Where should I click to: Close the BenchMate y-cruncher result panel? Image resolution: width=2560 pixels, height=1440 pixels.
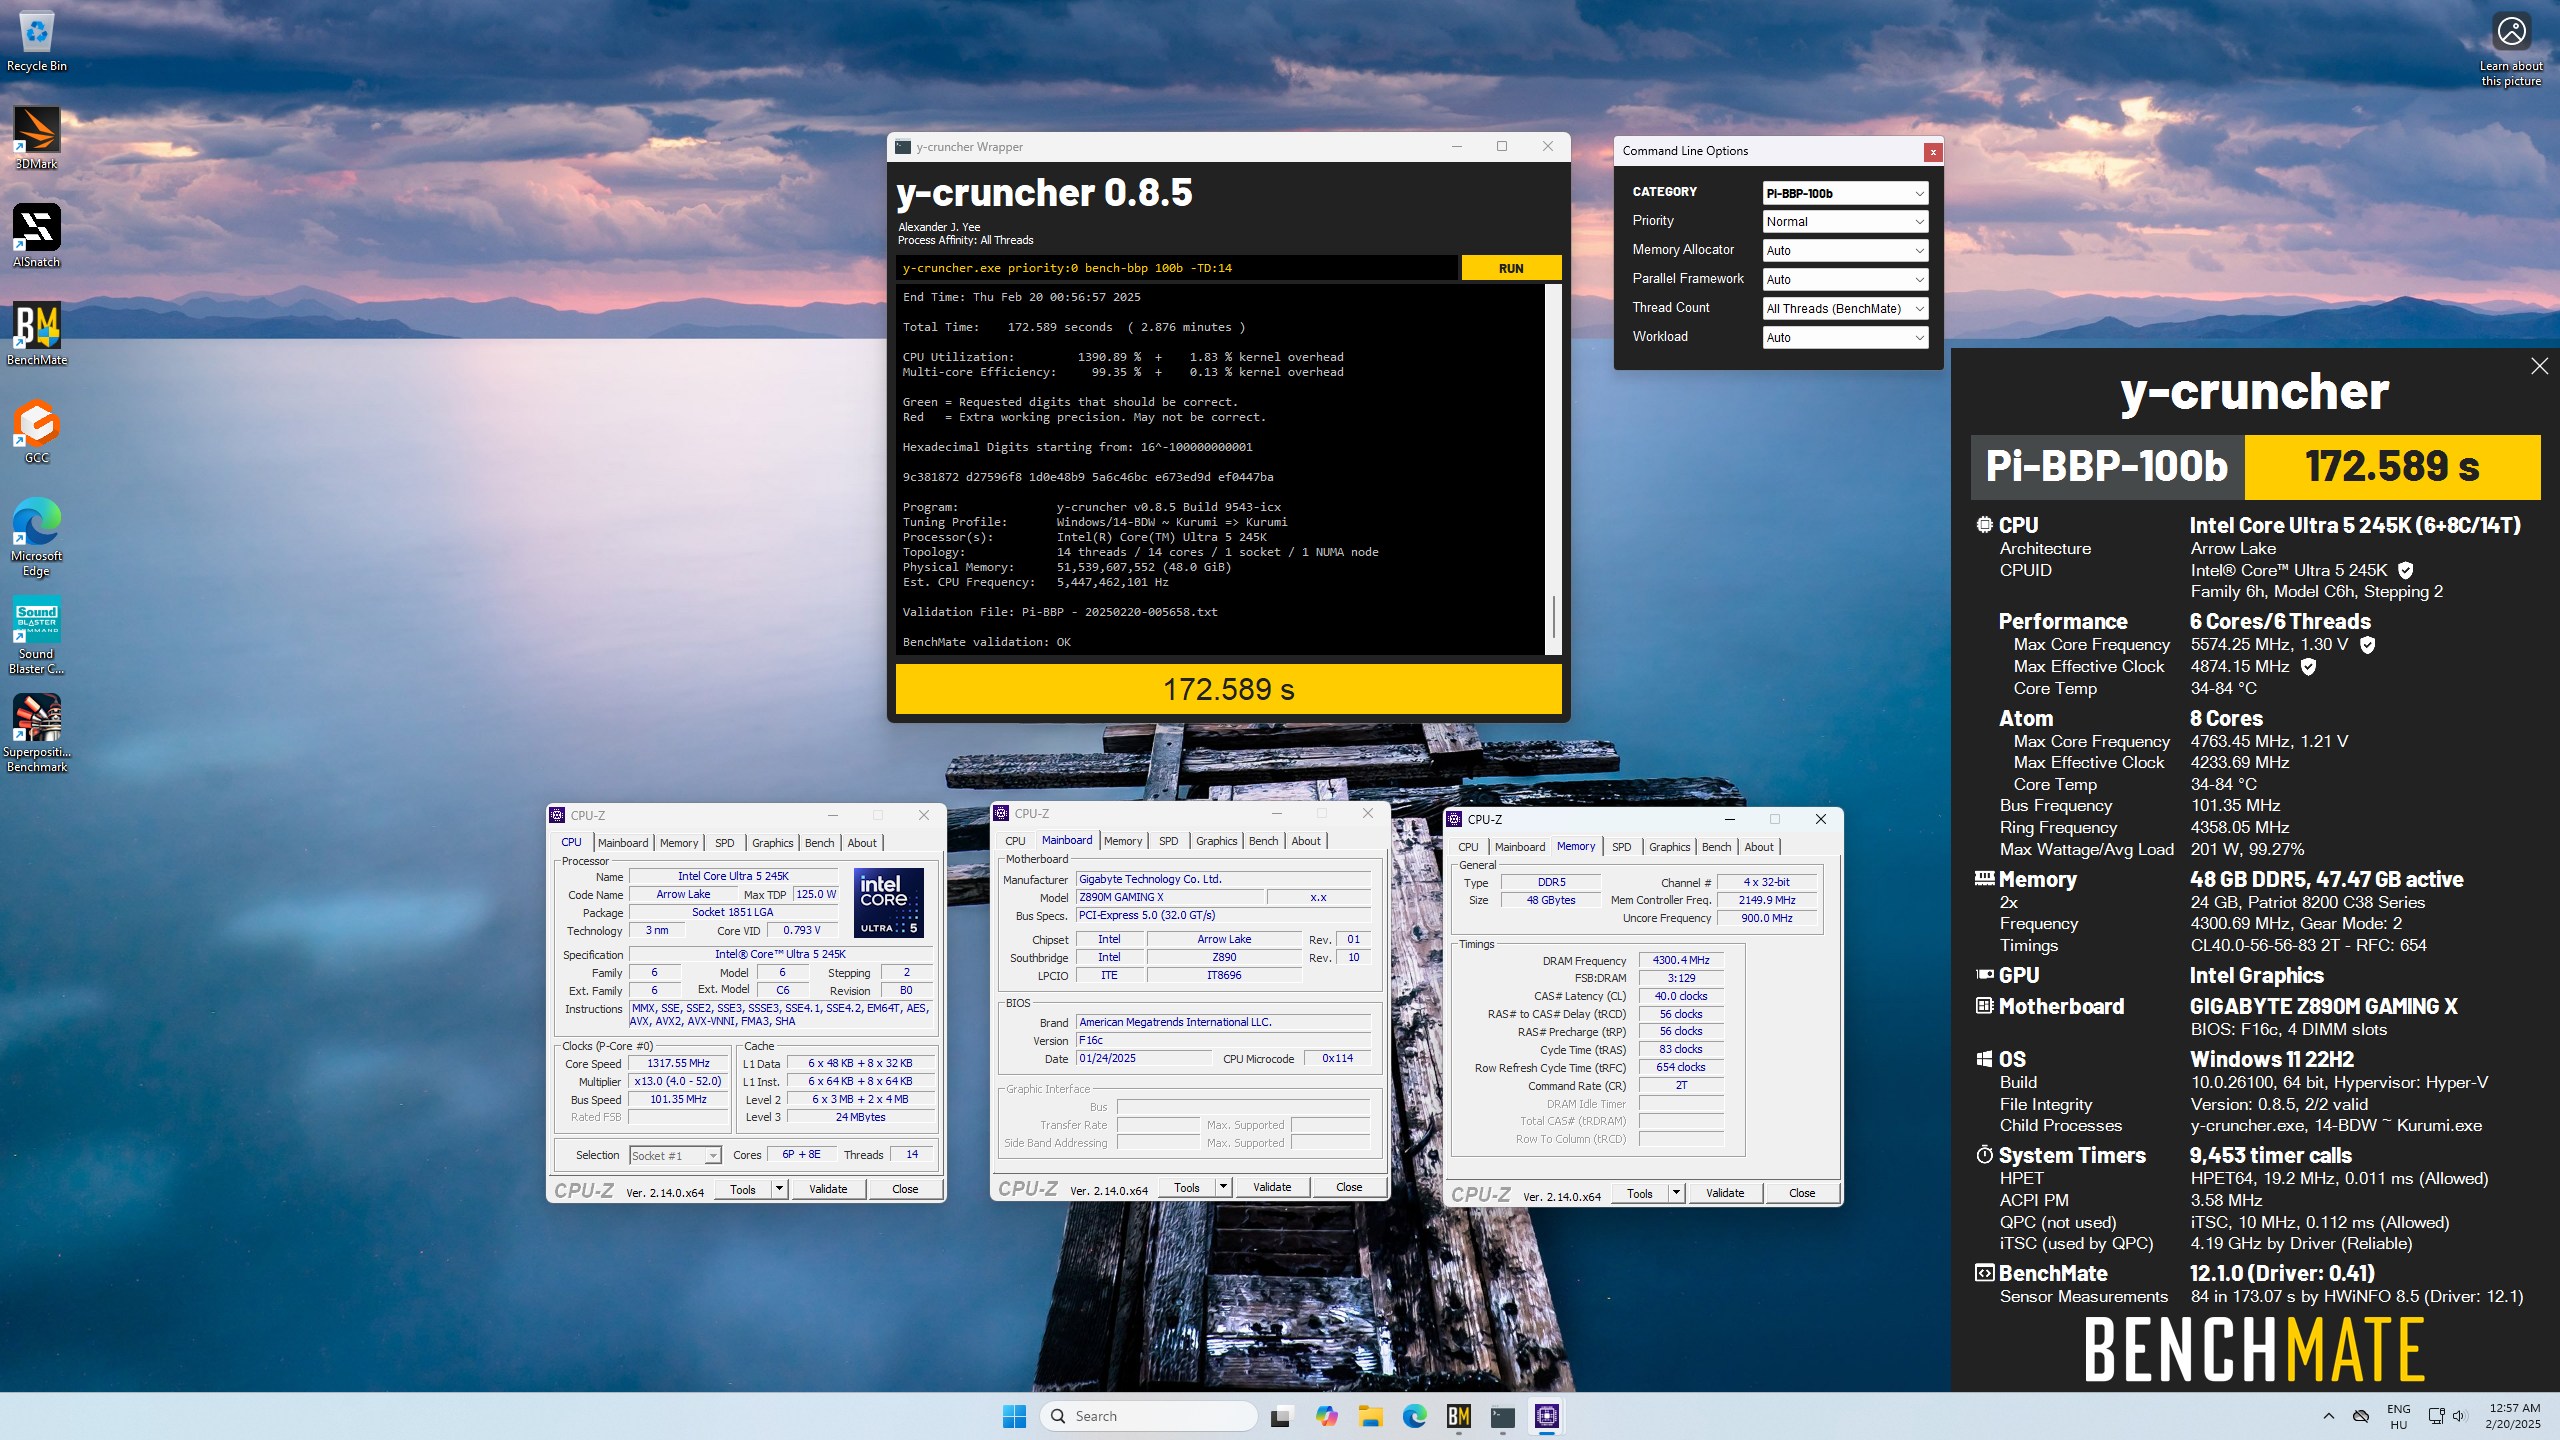2539,366
